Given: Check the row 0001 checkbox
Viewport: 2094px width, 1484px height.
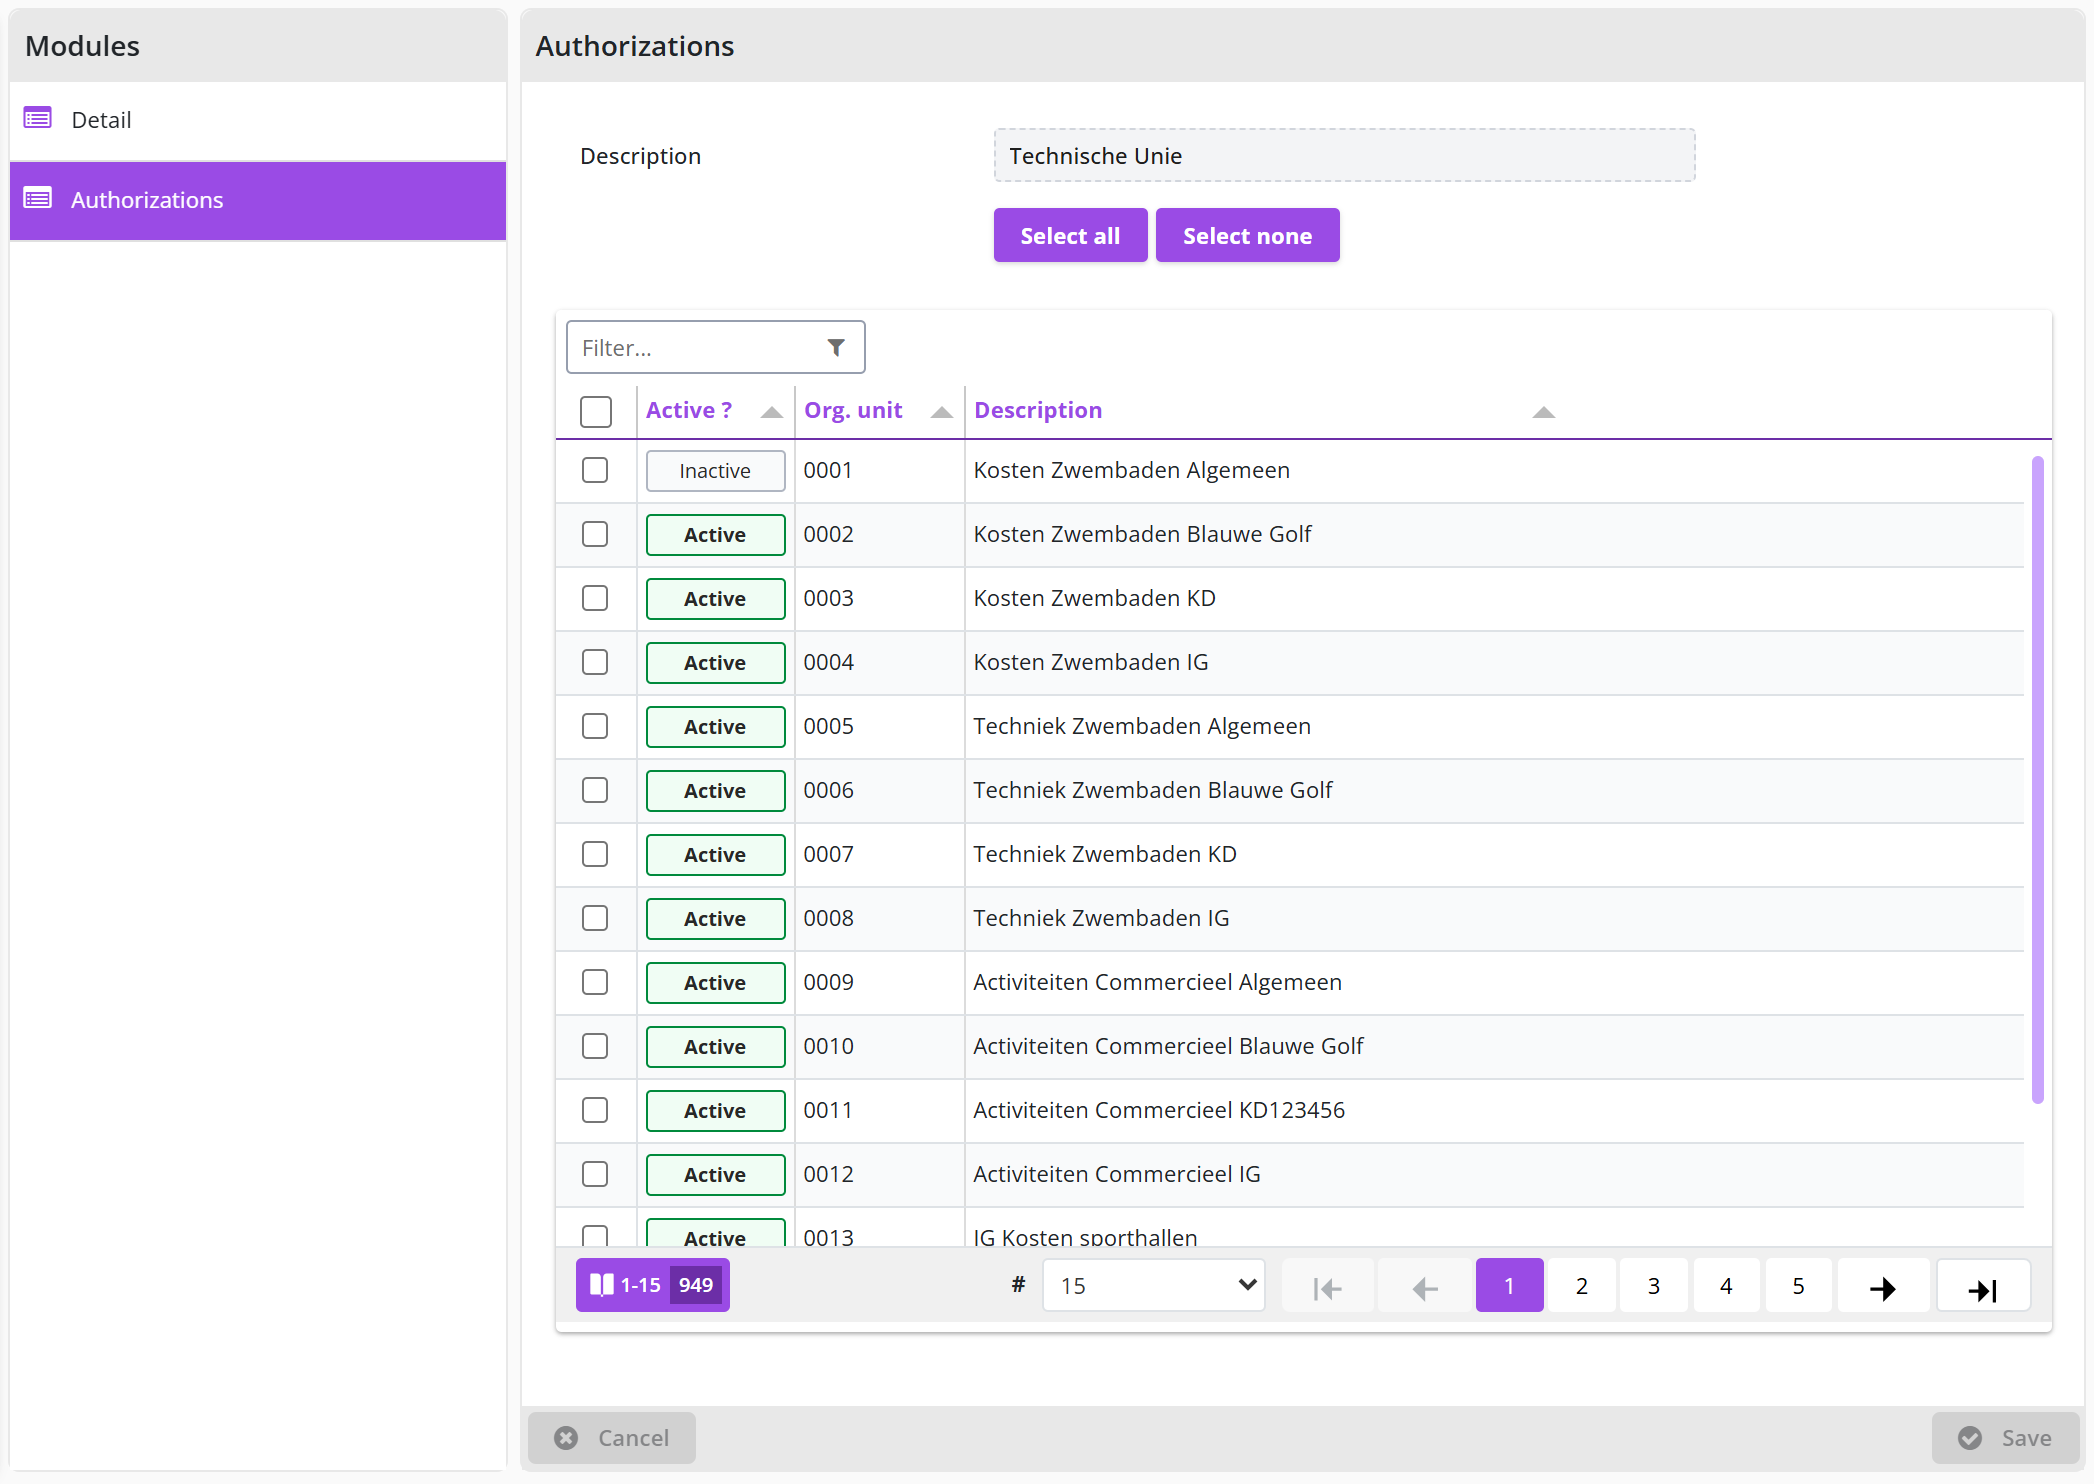Looking at the screenshot, I should (595, 470).
